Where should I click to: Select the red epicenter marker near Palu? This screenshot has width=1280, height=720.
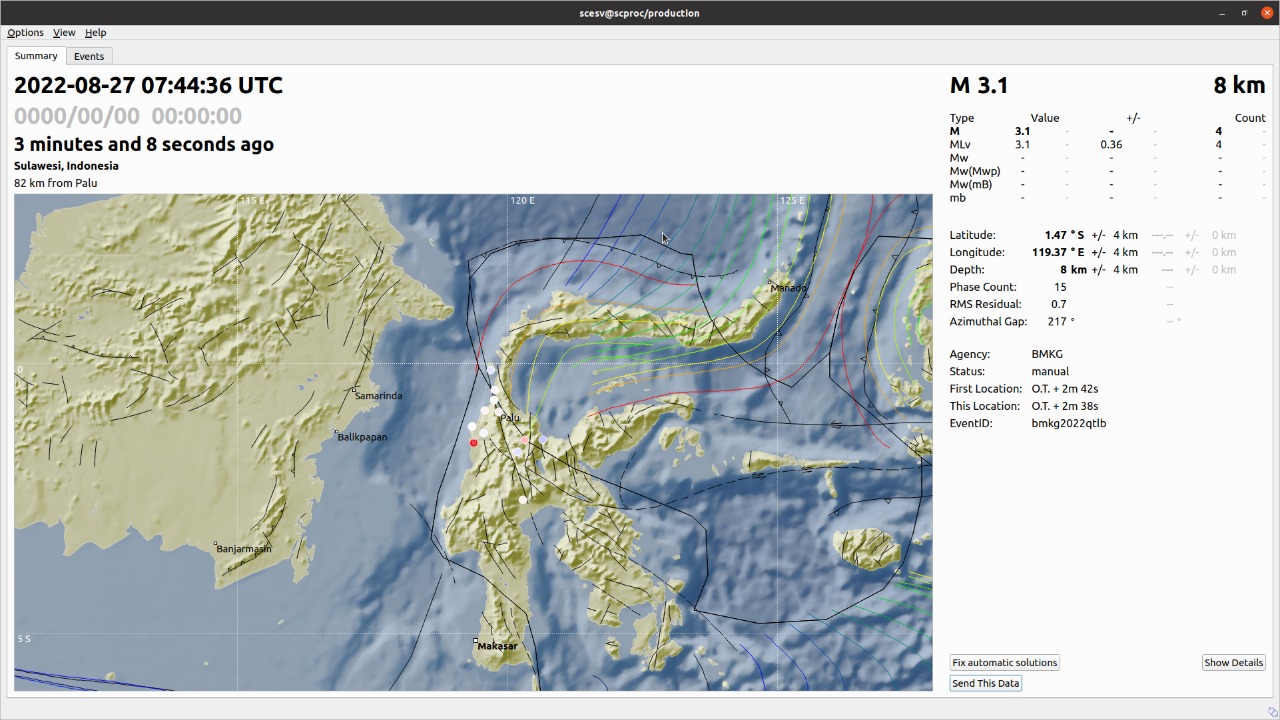(473, 443)
